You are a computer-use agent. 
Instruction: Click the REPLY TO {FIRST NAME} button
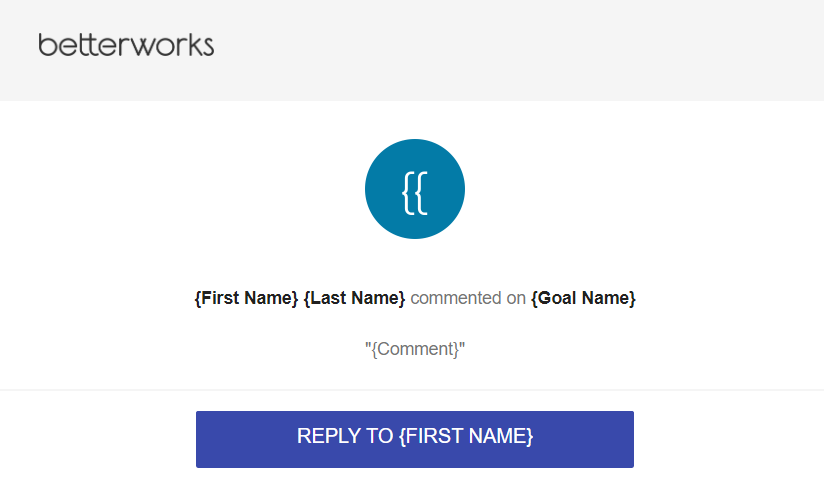(x=415, y=439)
